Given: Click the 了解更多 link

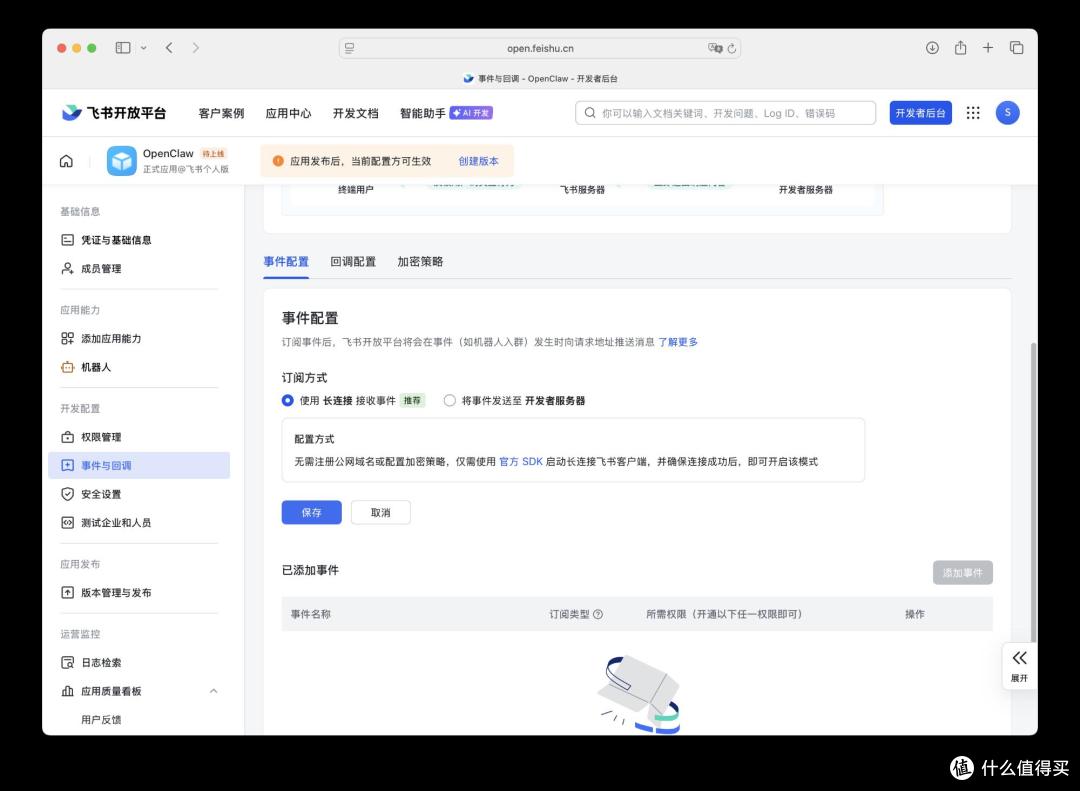Looking at the screenshot, I should coord(678,342).
